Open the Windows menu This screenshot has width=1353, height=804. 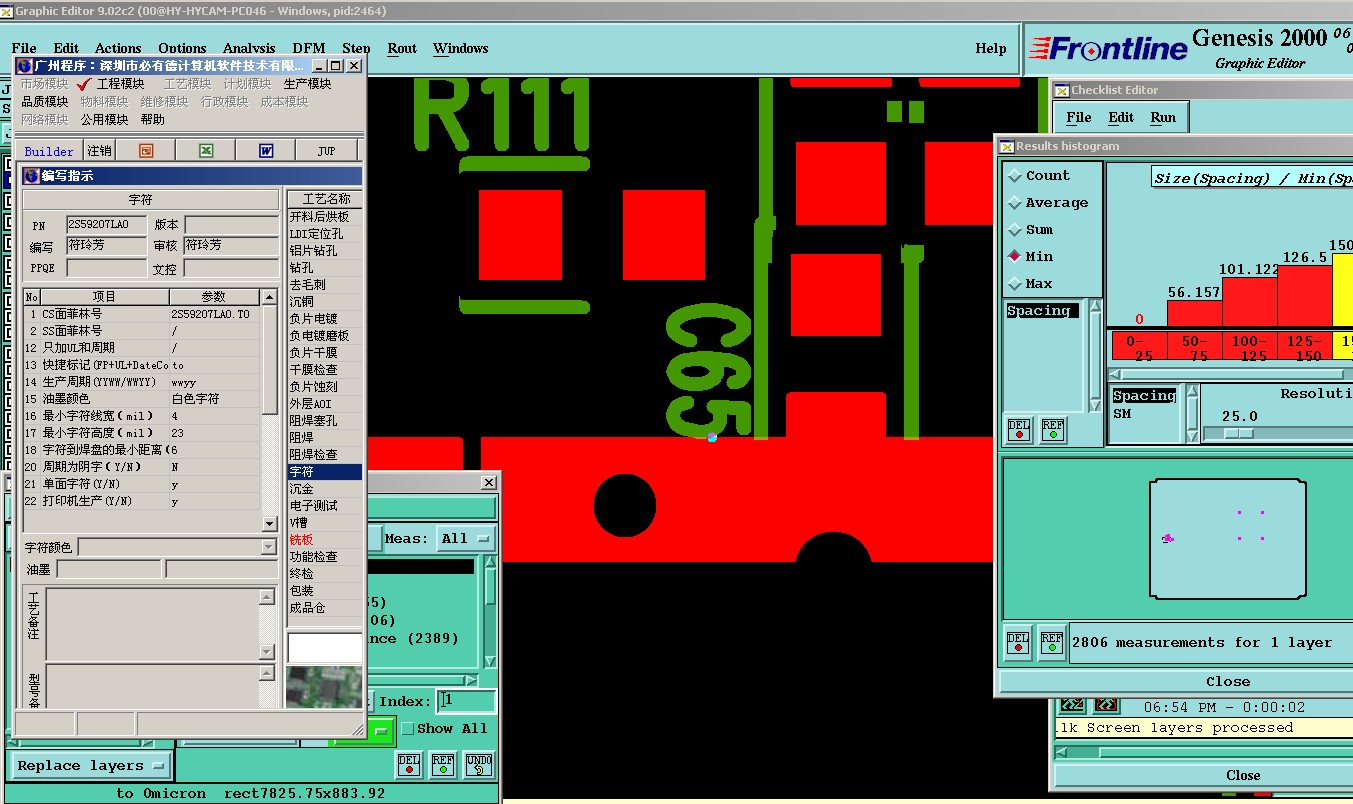pos(461,48)
